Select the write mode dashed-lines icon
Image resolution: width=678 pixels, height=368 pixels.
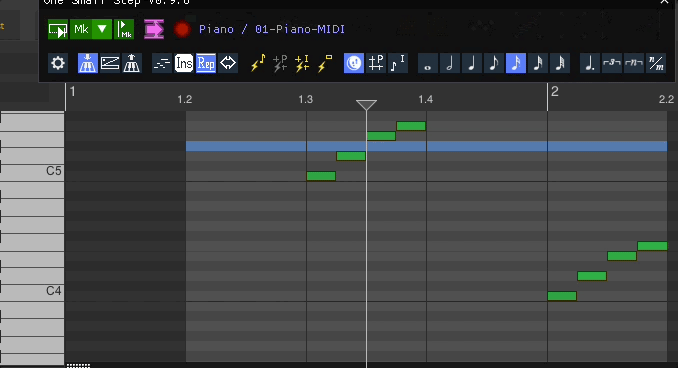(x=162, y=63)
